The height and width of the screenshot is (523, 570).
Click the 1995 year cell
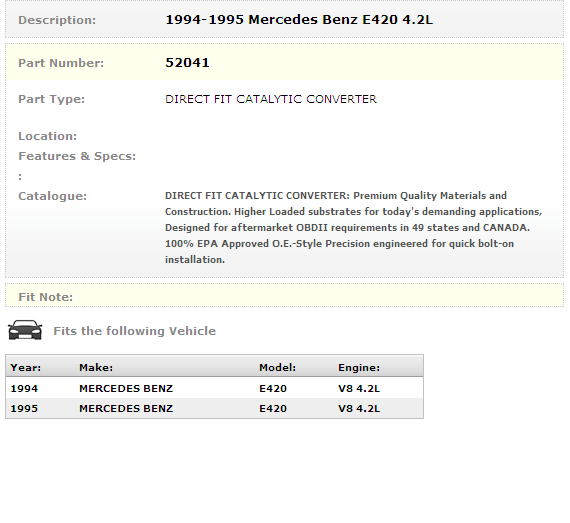point(24,409)
